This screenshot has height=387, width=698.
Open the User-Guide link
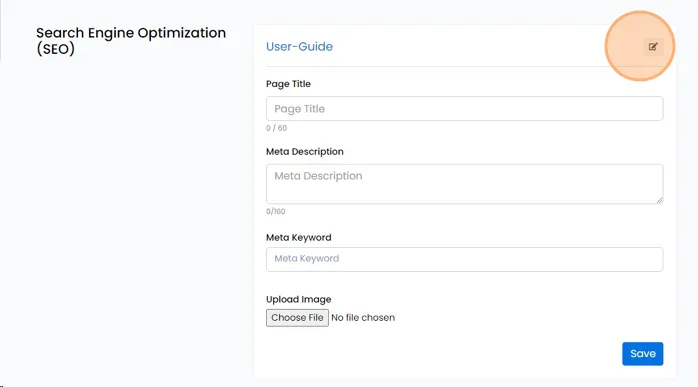(299, 46)
